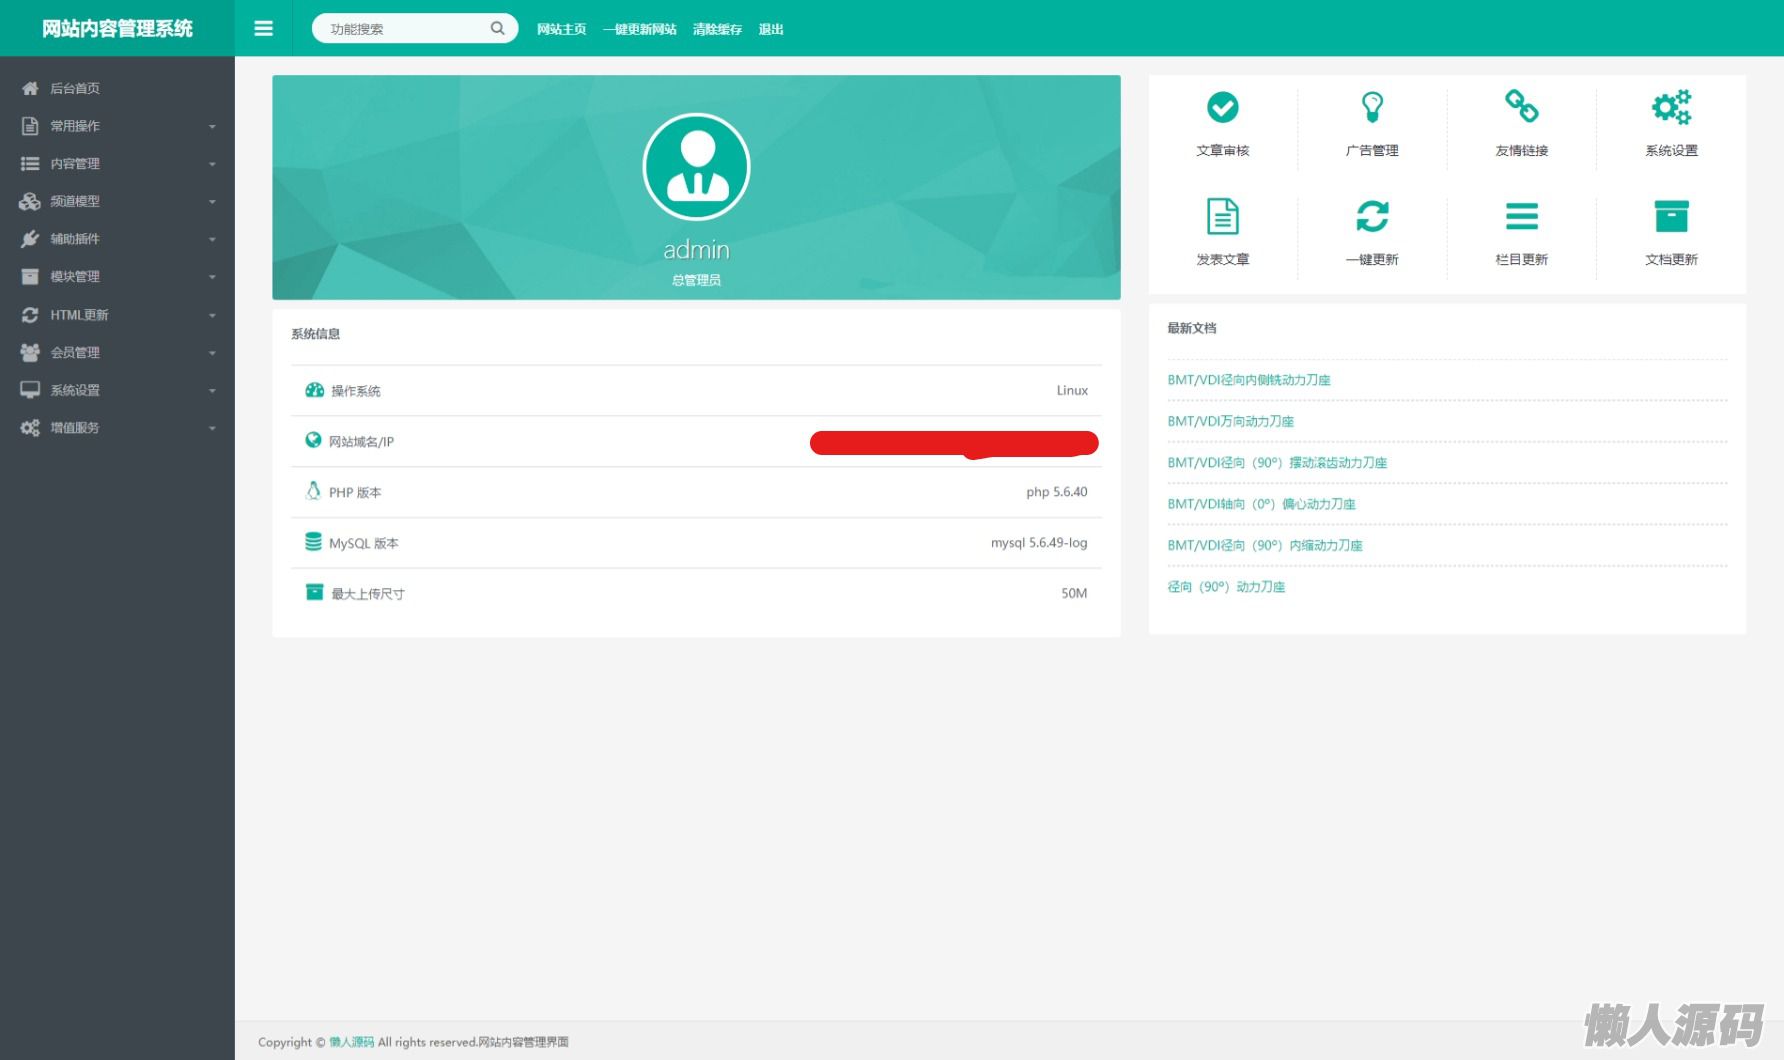Click the 'Linux' operating system value
Image resolution: width=1784 pixels, height=1060 pixels.
(x=1072, y=390)
